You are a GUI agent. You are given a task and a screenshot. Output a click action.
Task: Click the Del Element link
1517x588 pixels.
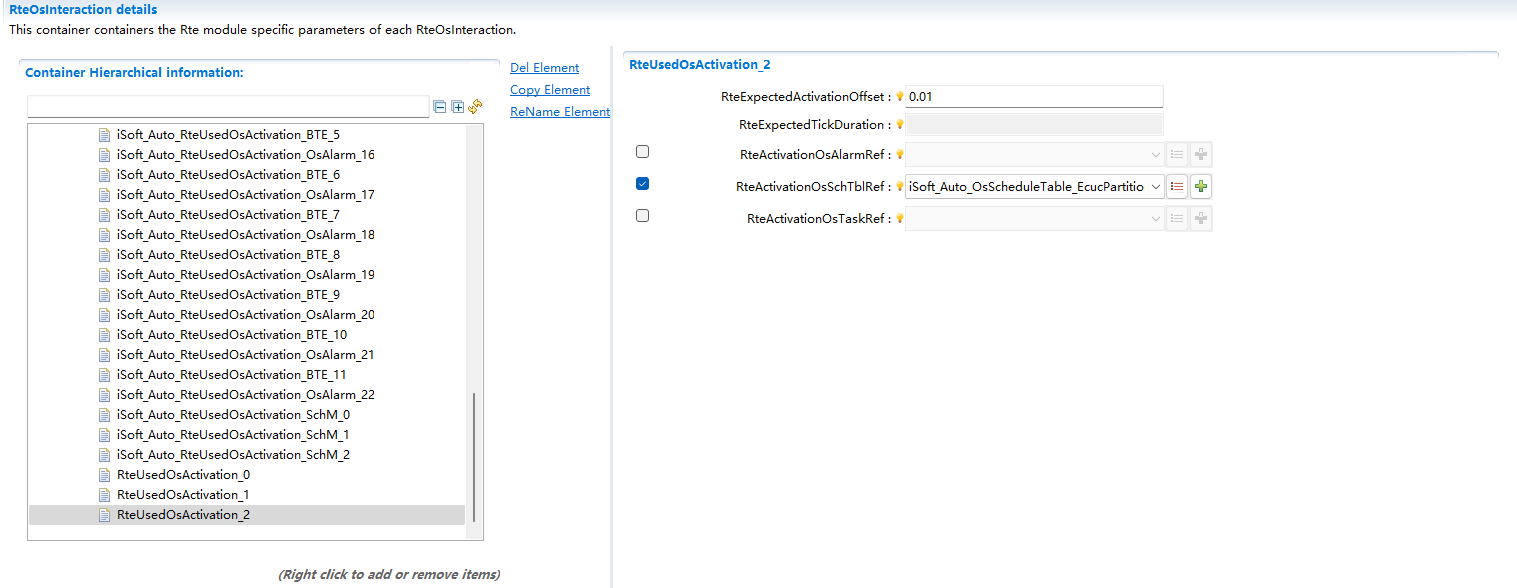544,68
